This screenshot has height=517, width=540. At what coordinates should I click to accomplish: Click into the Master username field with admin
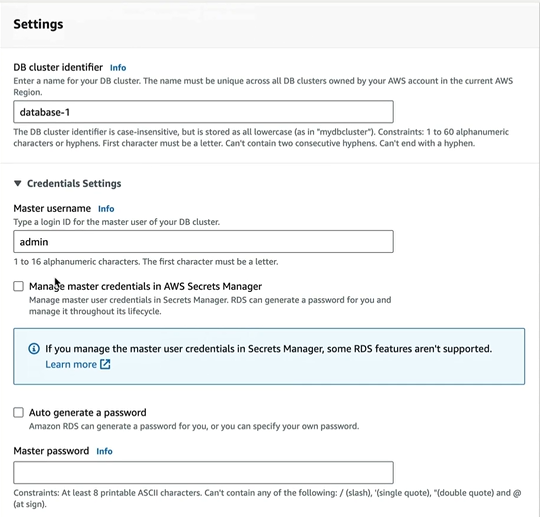click(203, 241)
